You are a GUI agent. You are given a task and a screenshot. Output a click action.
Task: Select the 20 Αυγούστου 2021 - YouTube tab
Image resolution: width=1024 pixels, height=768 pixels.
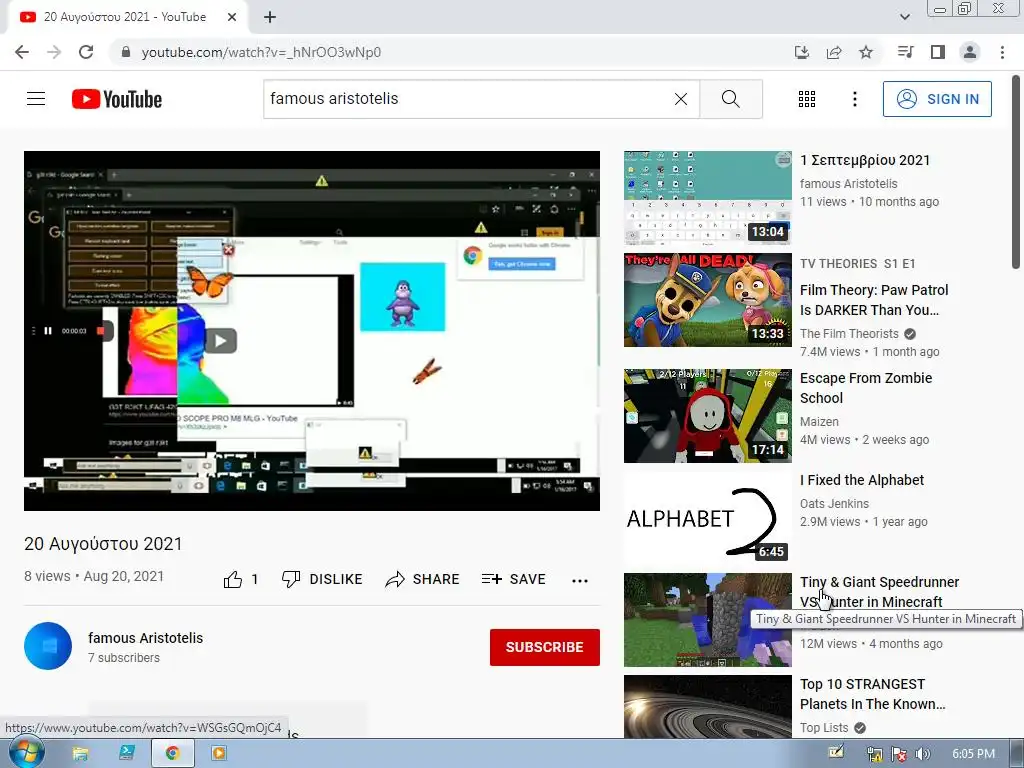tap(124, 17)
